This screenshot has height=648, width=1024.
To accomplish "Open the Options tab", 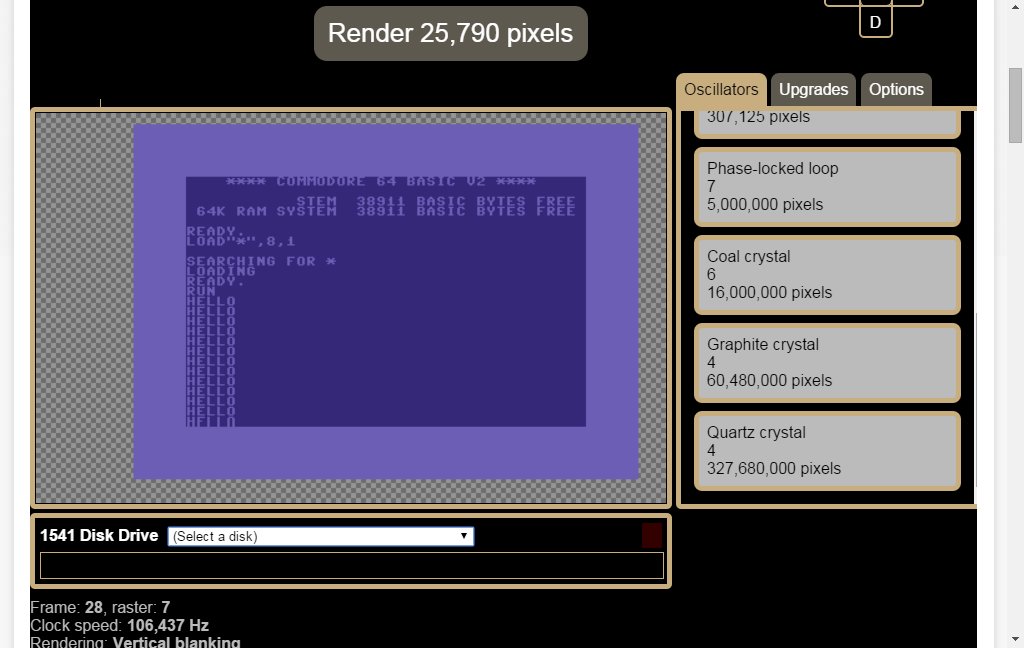I will [x=896, y=89].
